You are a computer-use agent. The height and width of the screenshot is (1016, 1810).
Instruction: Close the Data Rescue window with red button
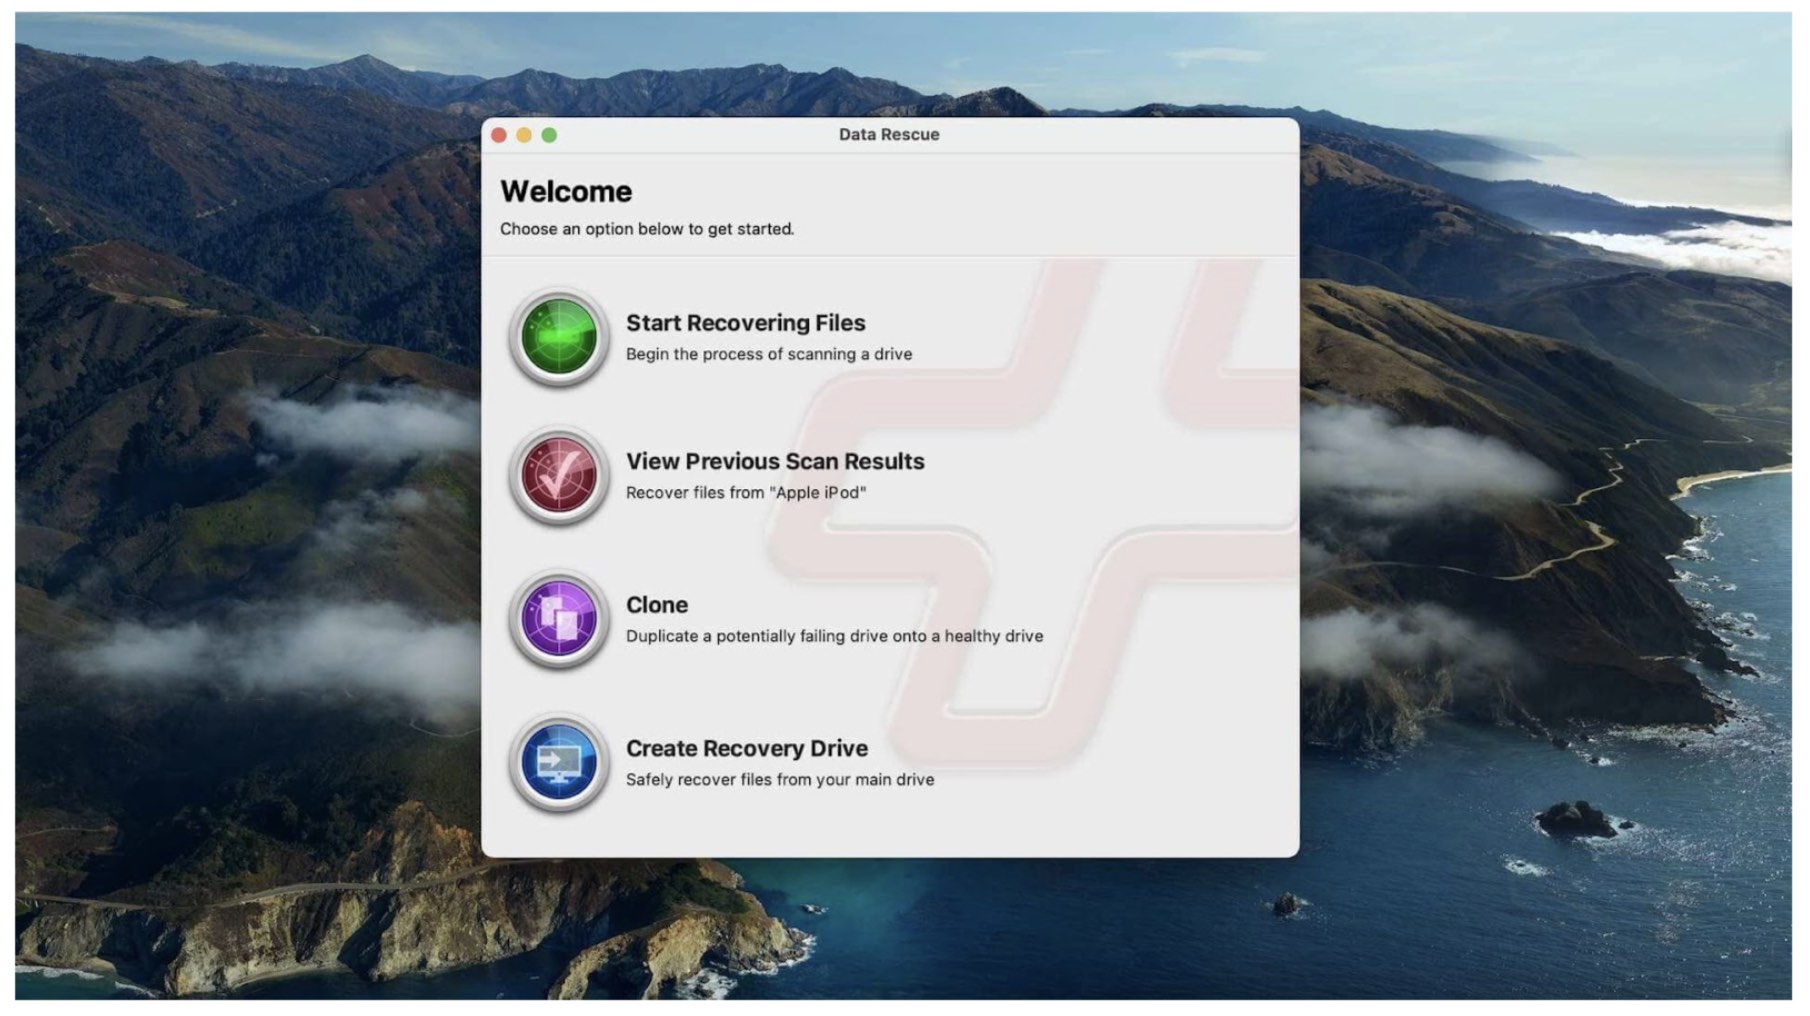[x=499, y=135]
